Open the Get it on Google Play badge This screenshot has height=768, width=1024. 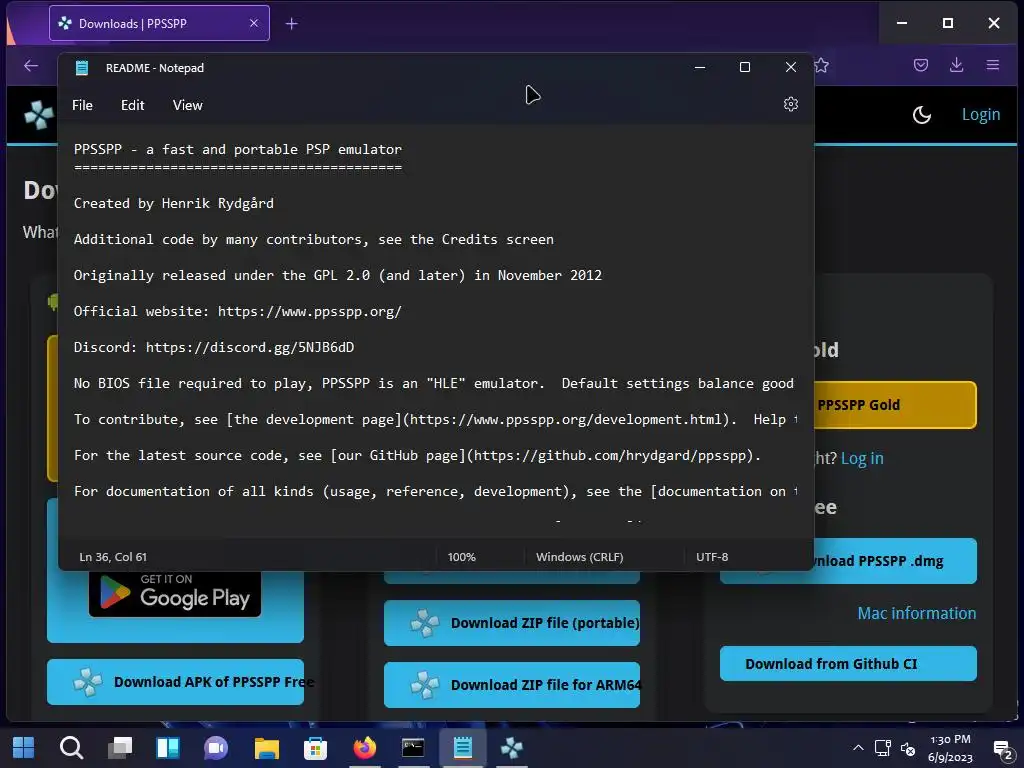pyautogui.click(x=175, y=593)
